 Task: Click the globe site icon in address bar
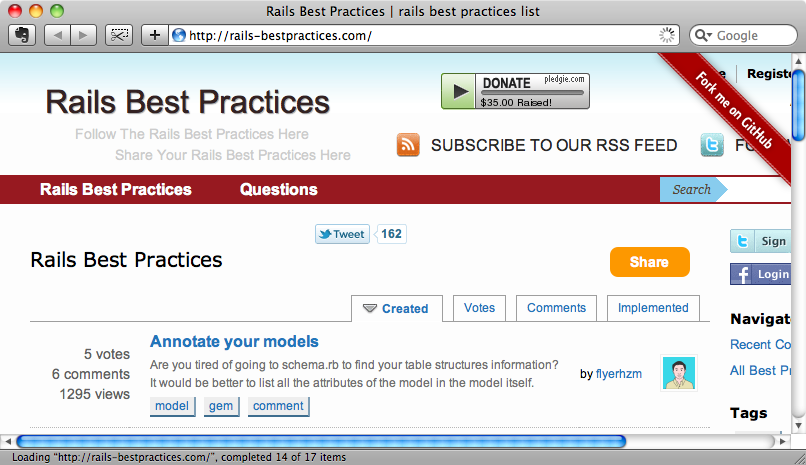179,35
